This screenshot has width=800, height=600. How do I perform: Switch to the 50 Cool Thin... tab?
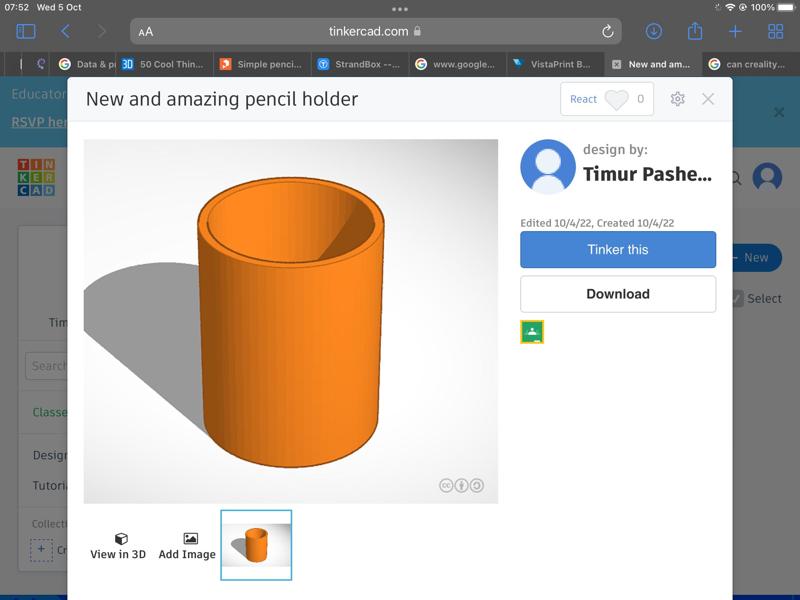(165, 64)
